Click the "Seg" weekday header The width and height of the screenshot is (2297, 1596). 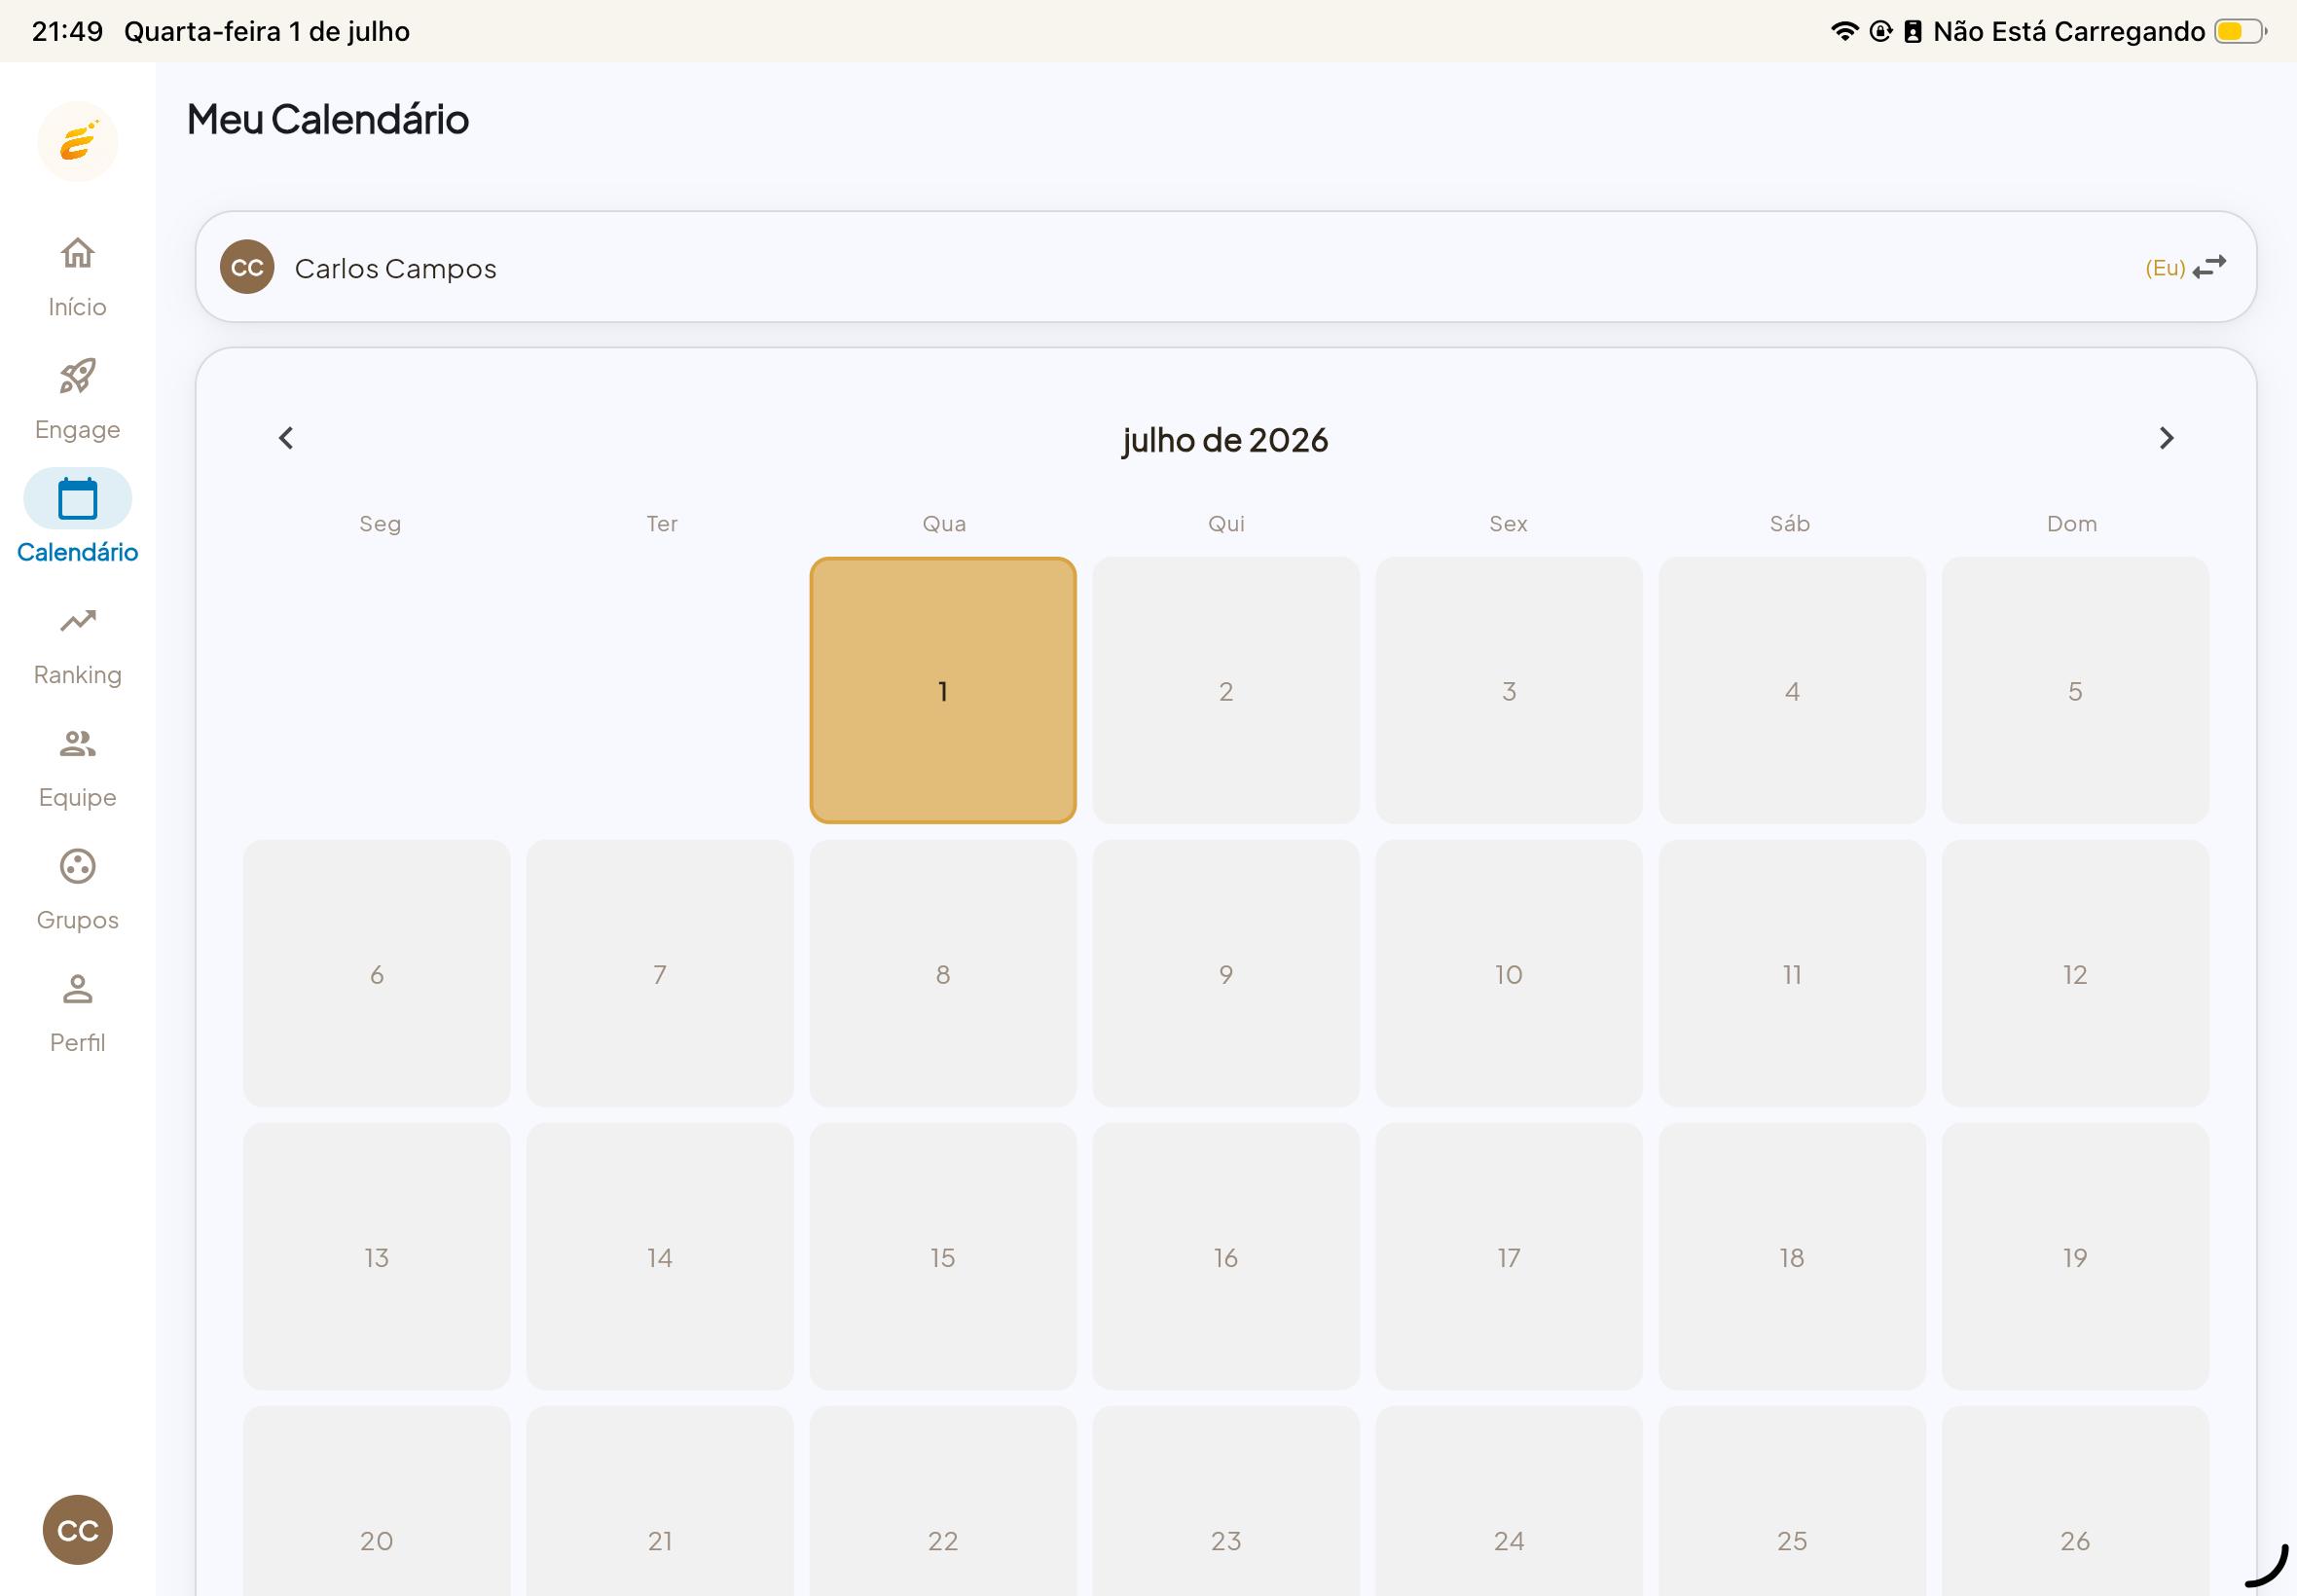(380, 524)
